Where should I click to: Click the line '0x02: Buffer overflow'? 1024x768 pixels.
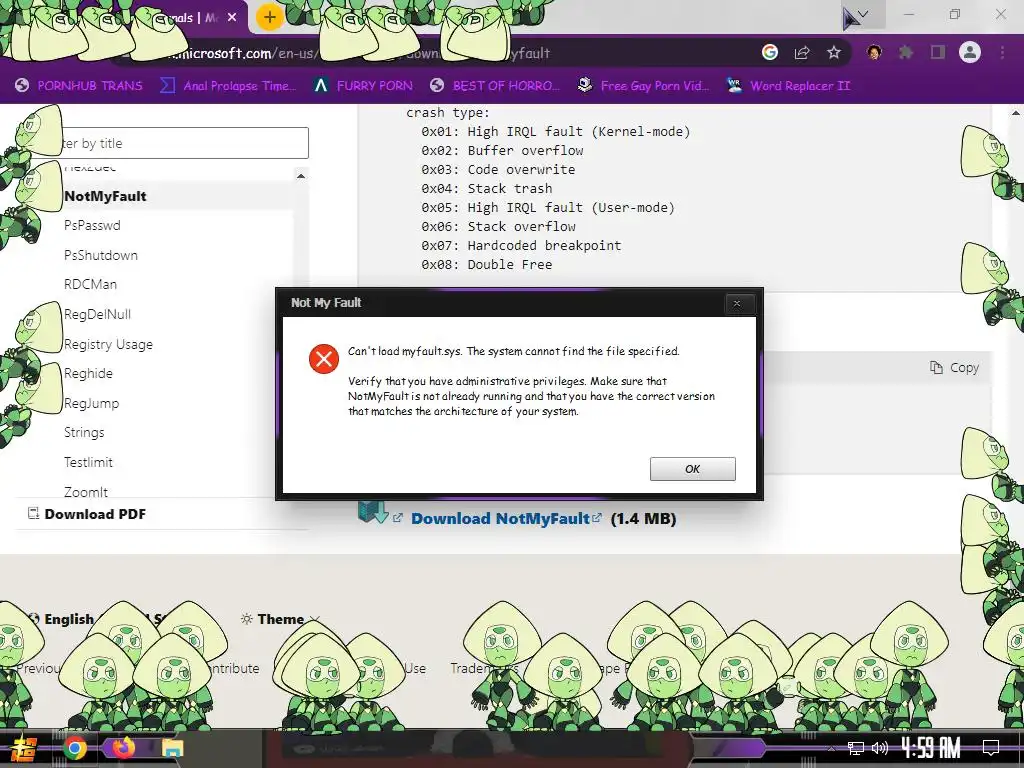(502, 150)
